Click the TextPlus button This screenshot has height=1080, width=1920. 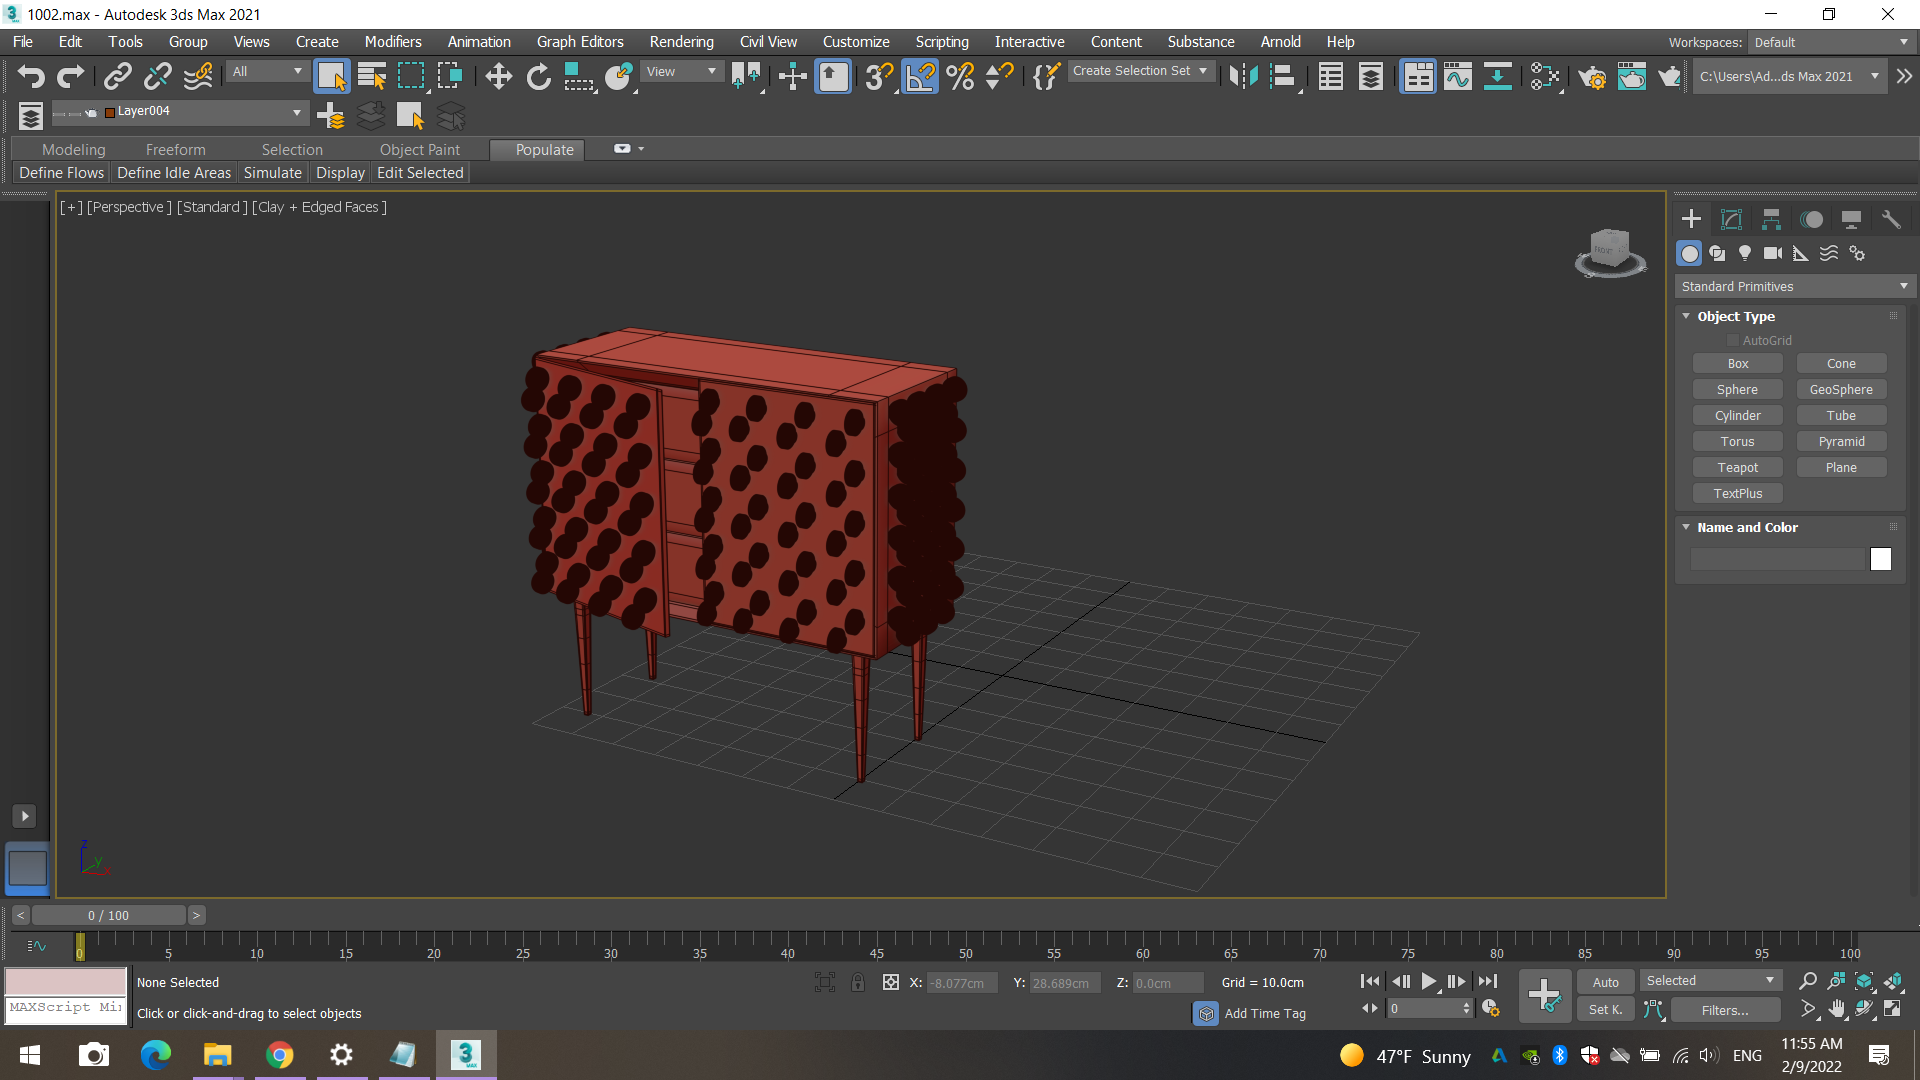coord(1738,494)
